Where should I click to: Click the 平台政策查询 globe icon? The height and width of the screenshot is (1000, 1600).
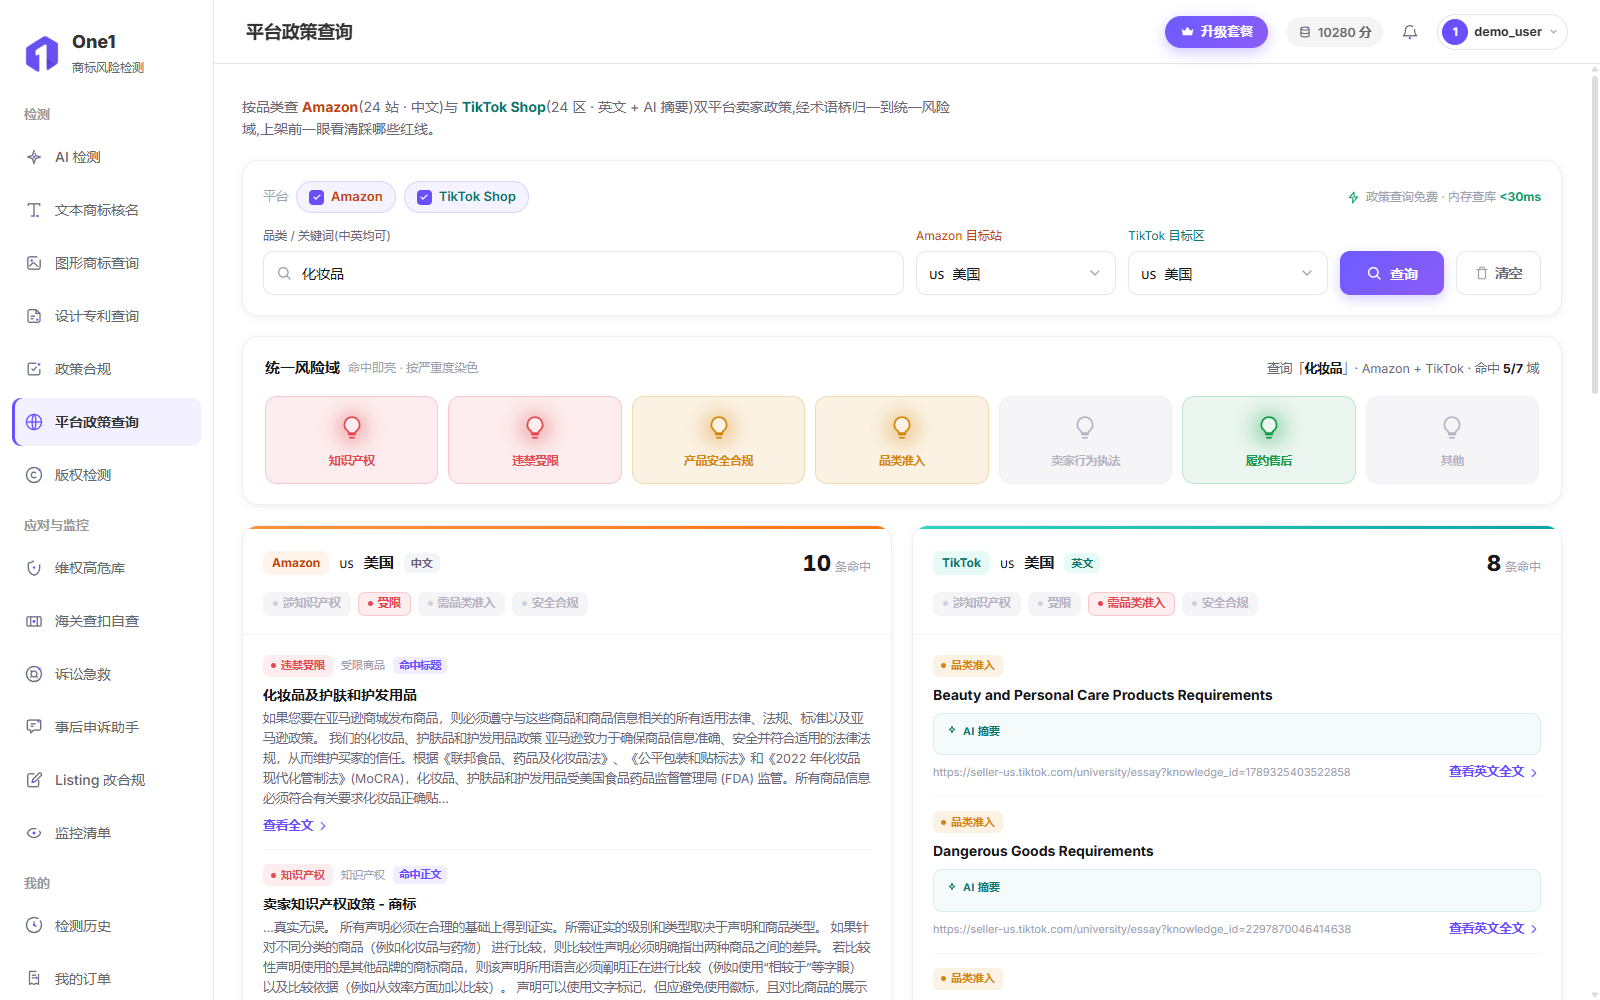coord(34,422)
